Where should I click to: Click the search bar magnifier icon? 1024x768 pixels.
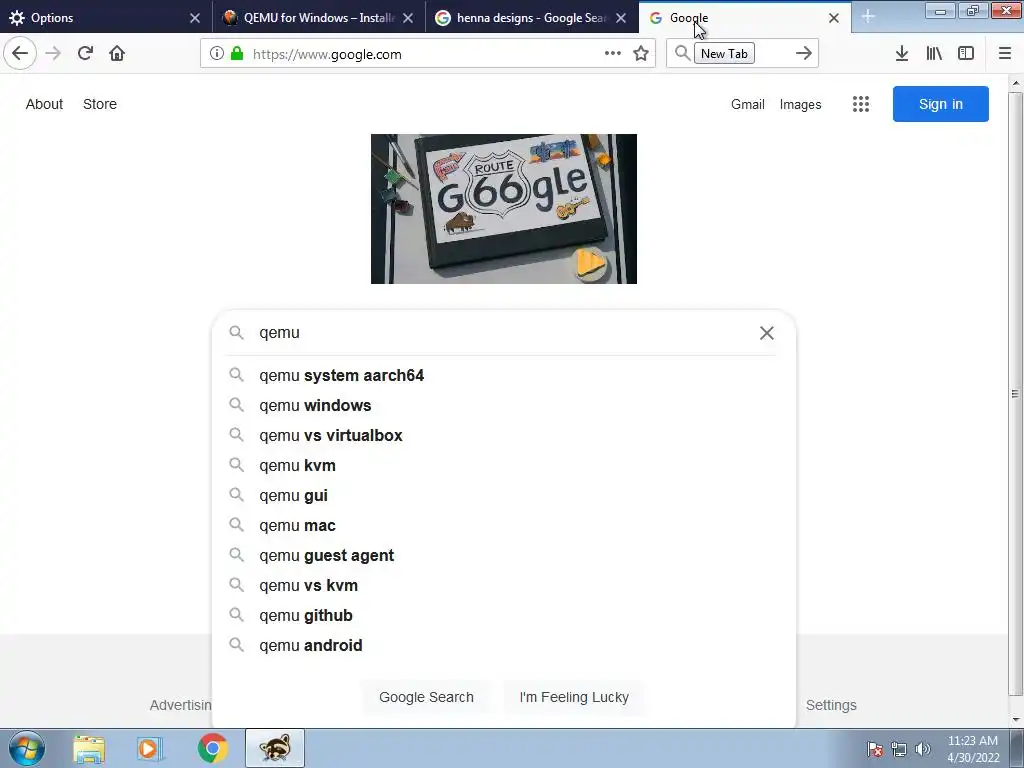click(682, 53)
